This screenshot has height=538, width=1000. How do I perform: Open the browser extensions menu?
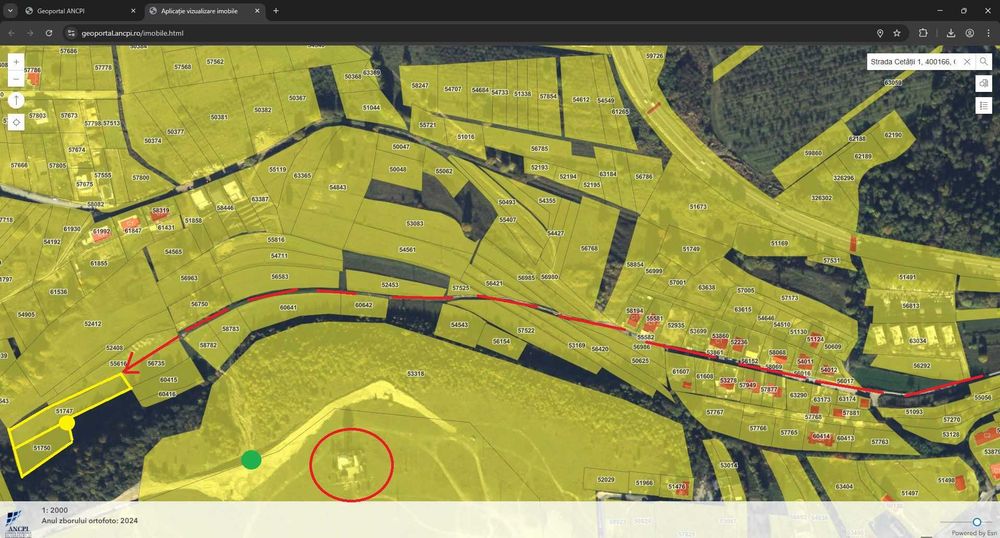pos(923,33)
